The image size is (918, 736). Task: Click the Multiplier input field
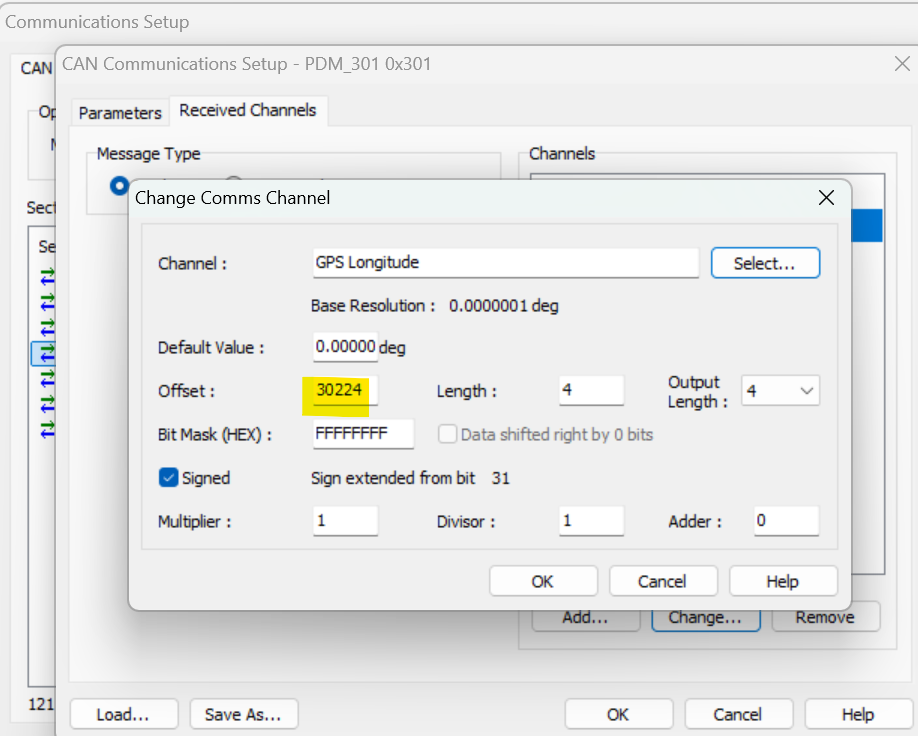(345, 521)
